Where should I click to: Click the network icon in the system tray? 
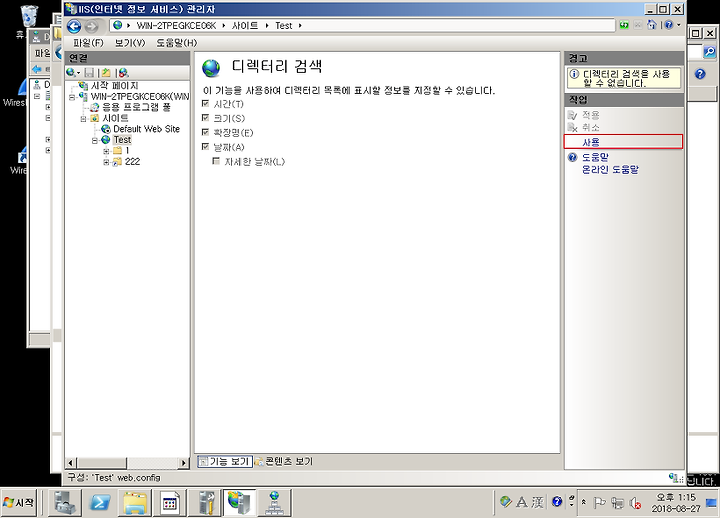[x=618, y=503]
